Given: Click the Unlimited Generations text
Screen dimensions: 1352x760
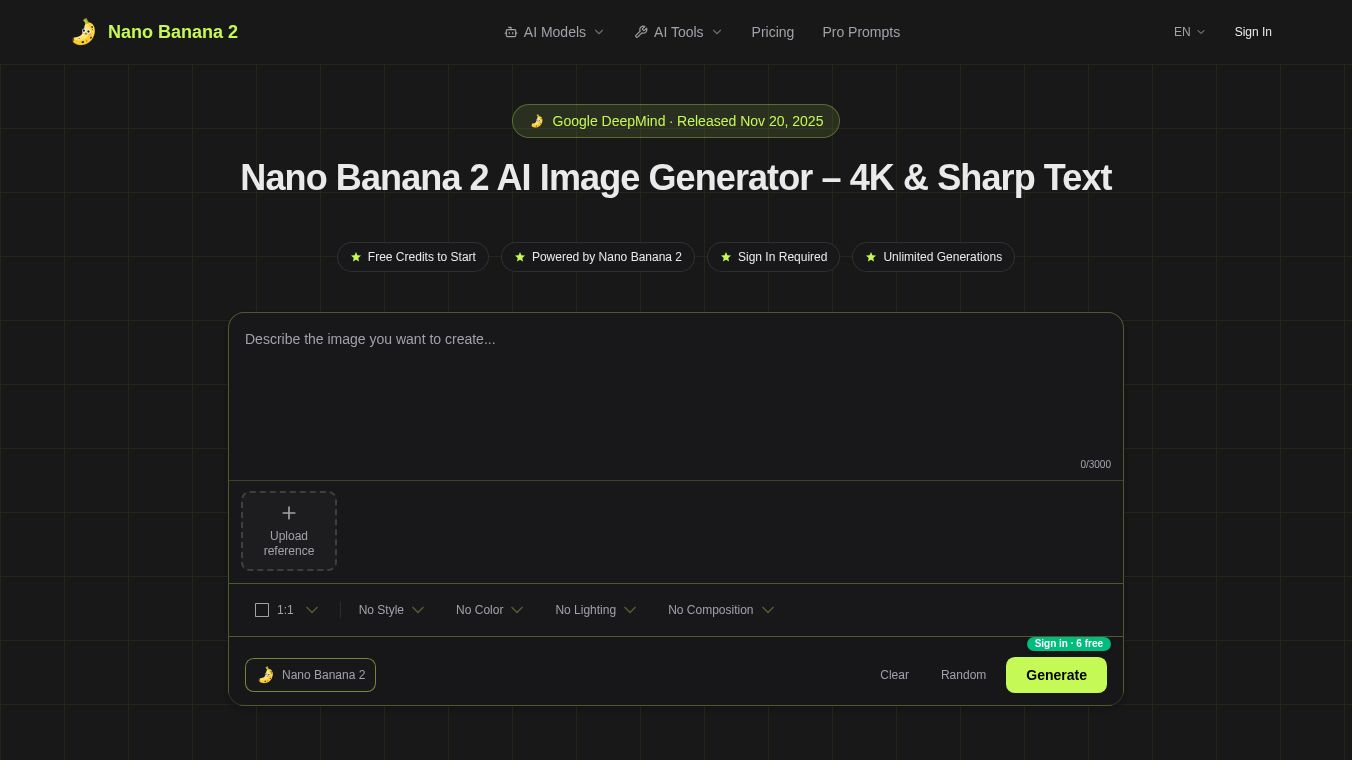Looking at the screenshot, I should (942, 257).
